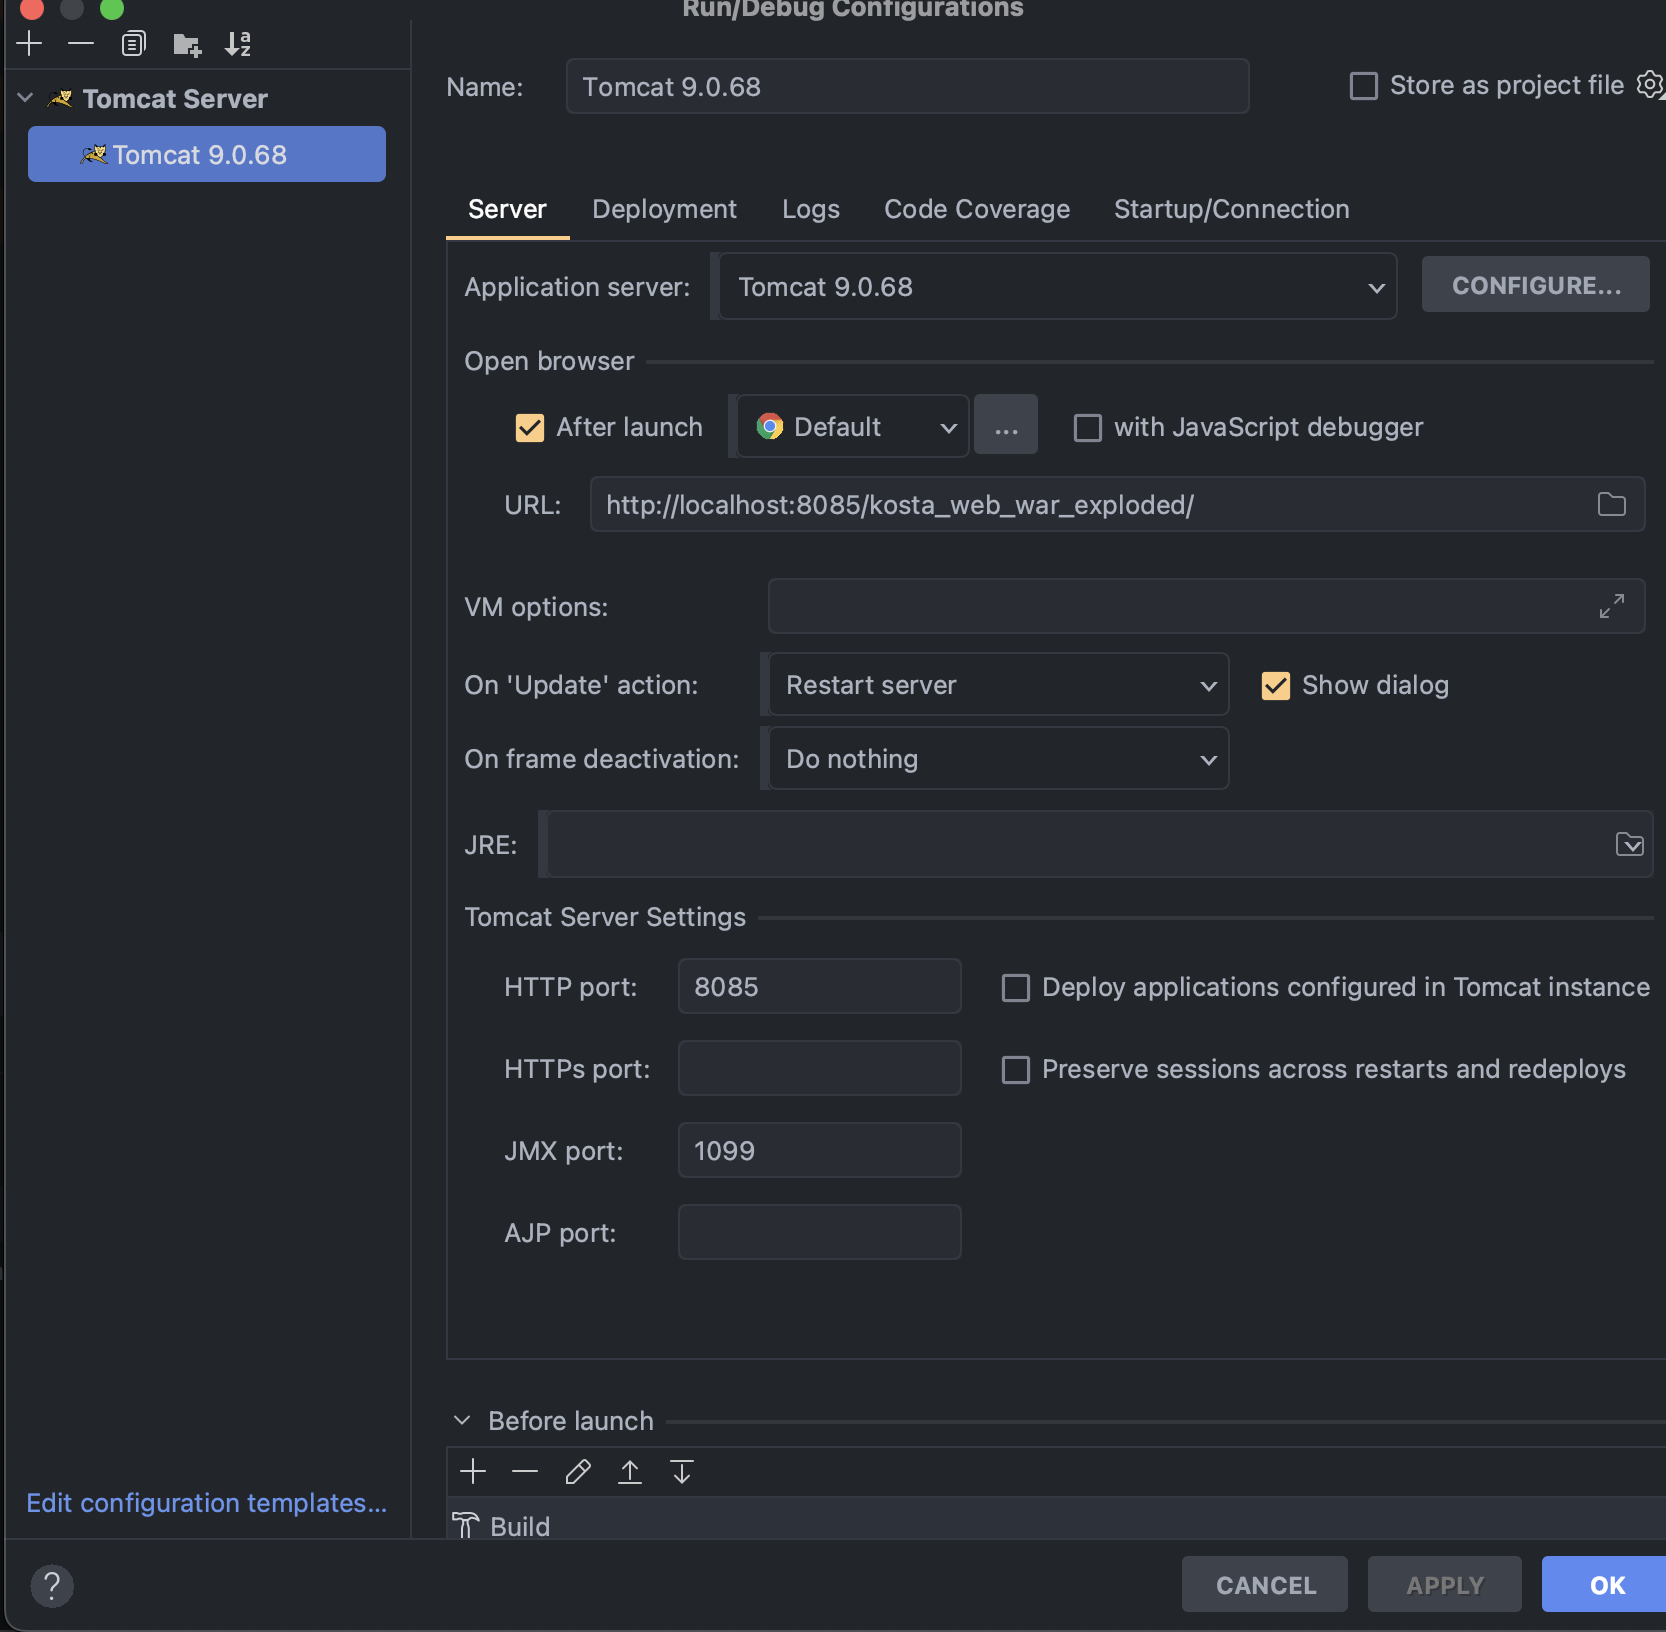Toggle Store as project file checkbox
The image size is (1666, 1632).
tap(1364, 85)
